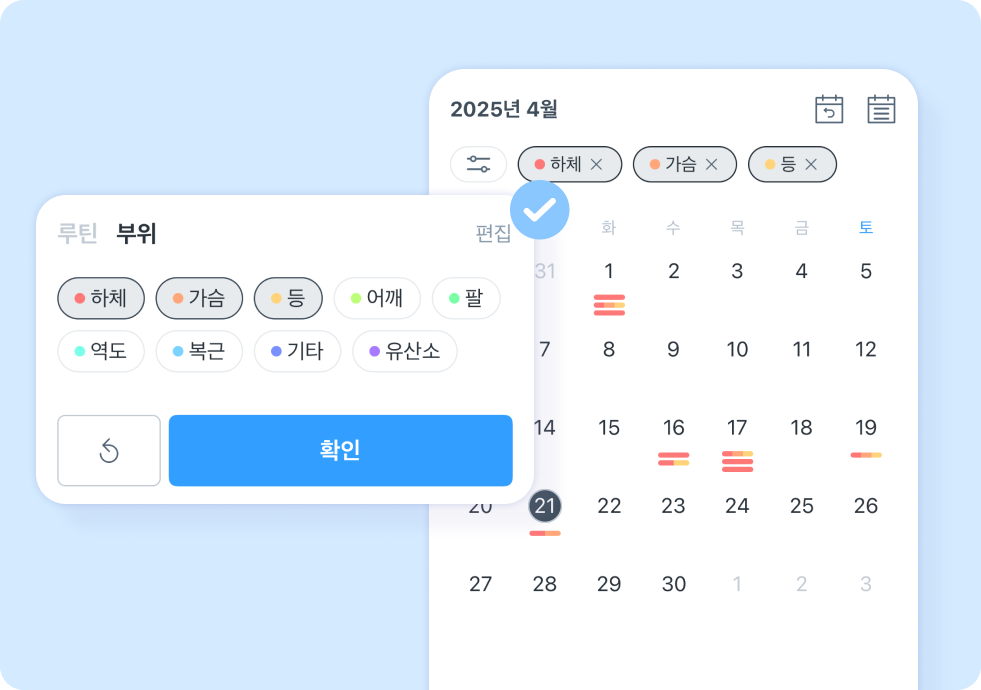Toggle the 유산소 body part chip

tap(405, 351)
